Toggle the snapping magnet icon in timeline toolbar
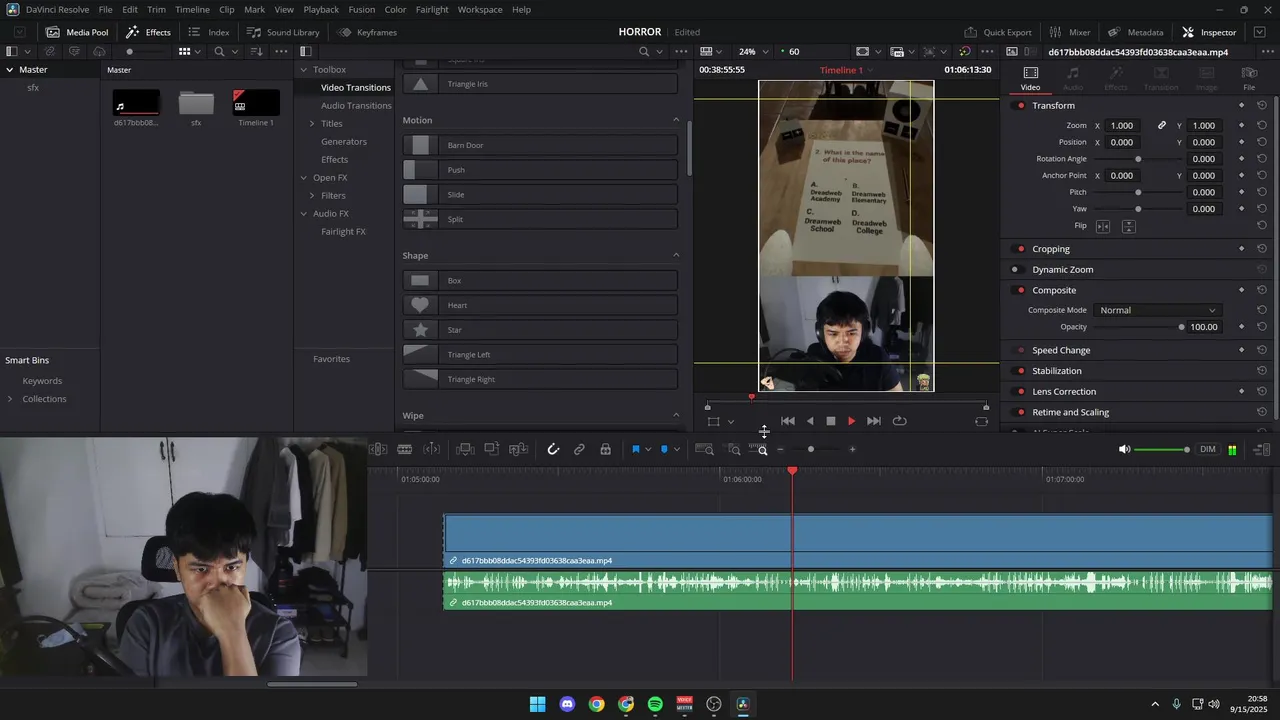 coord(553,450)
